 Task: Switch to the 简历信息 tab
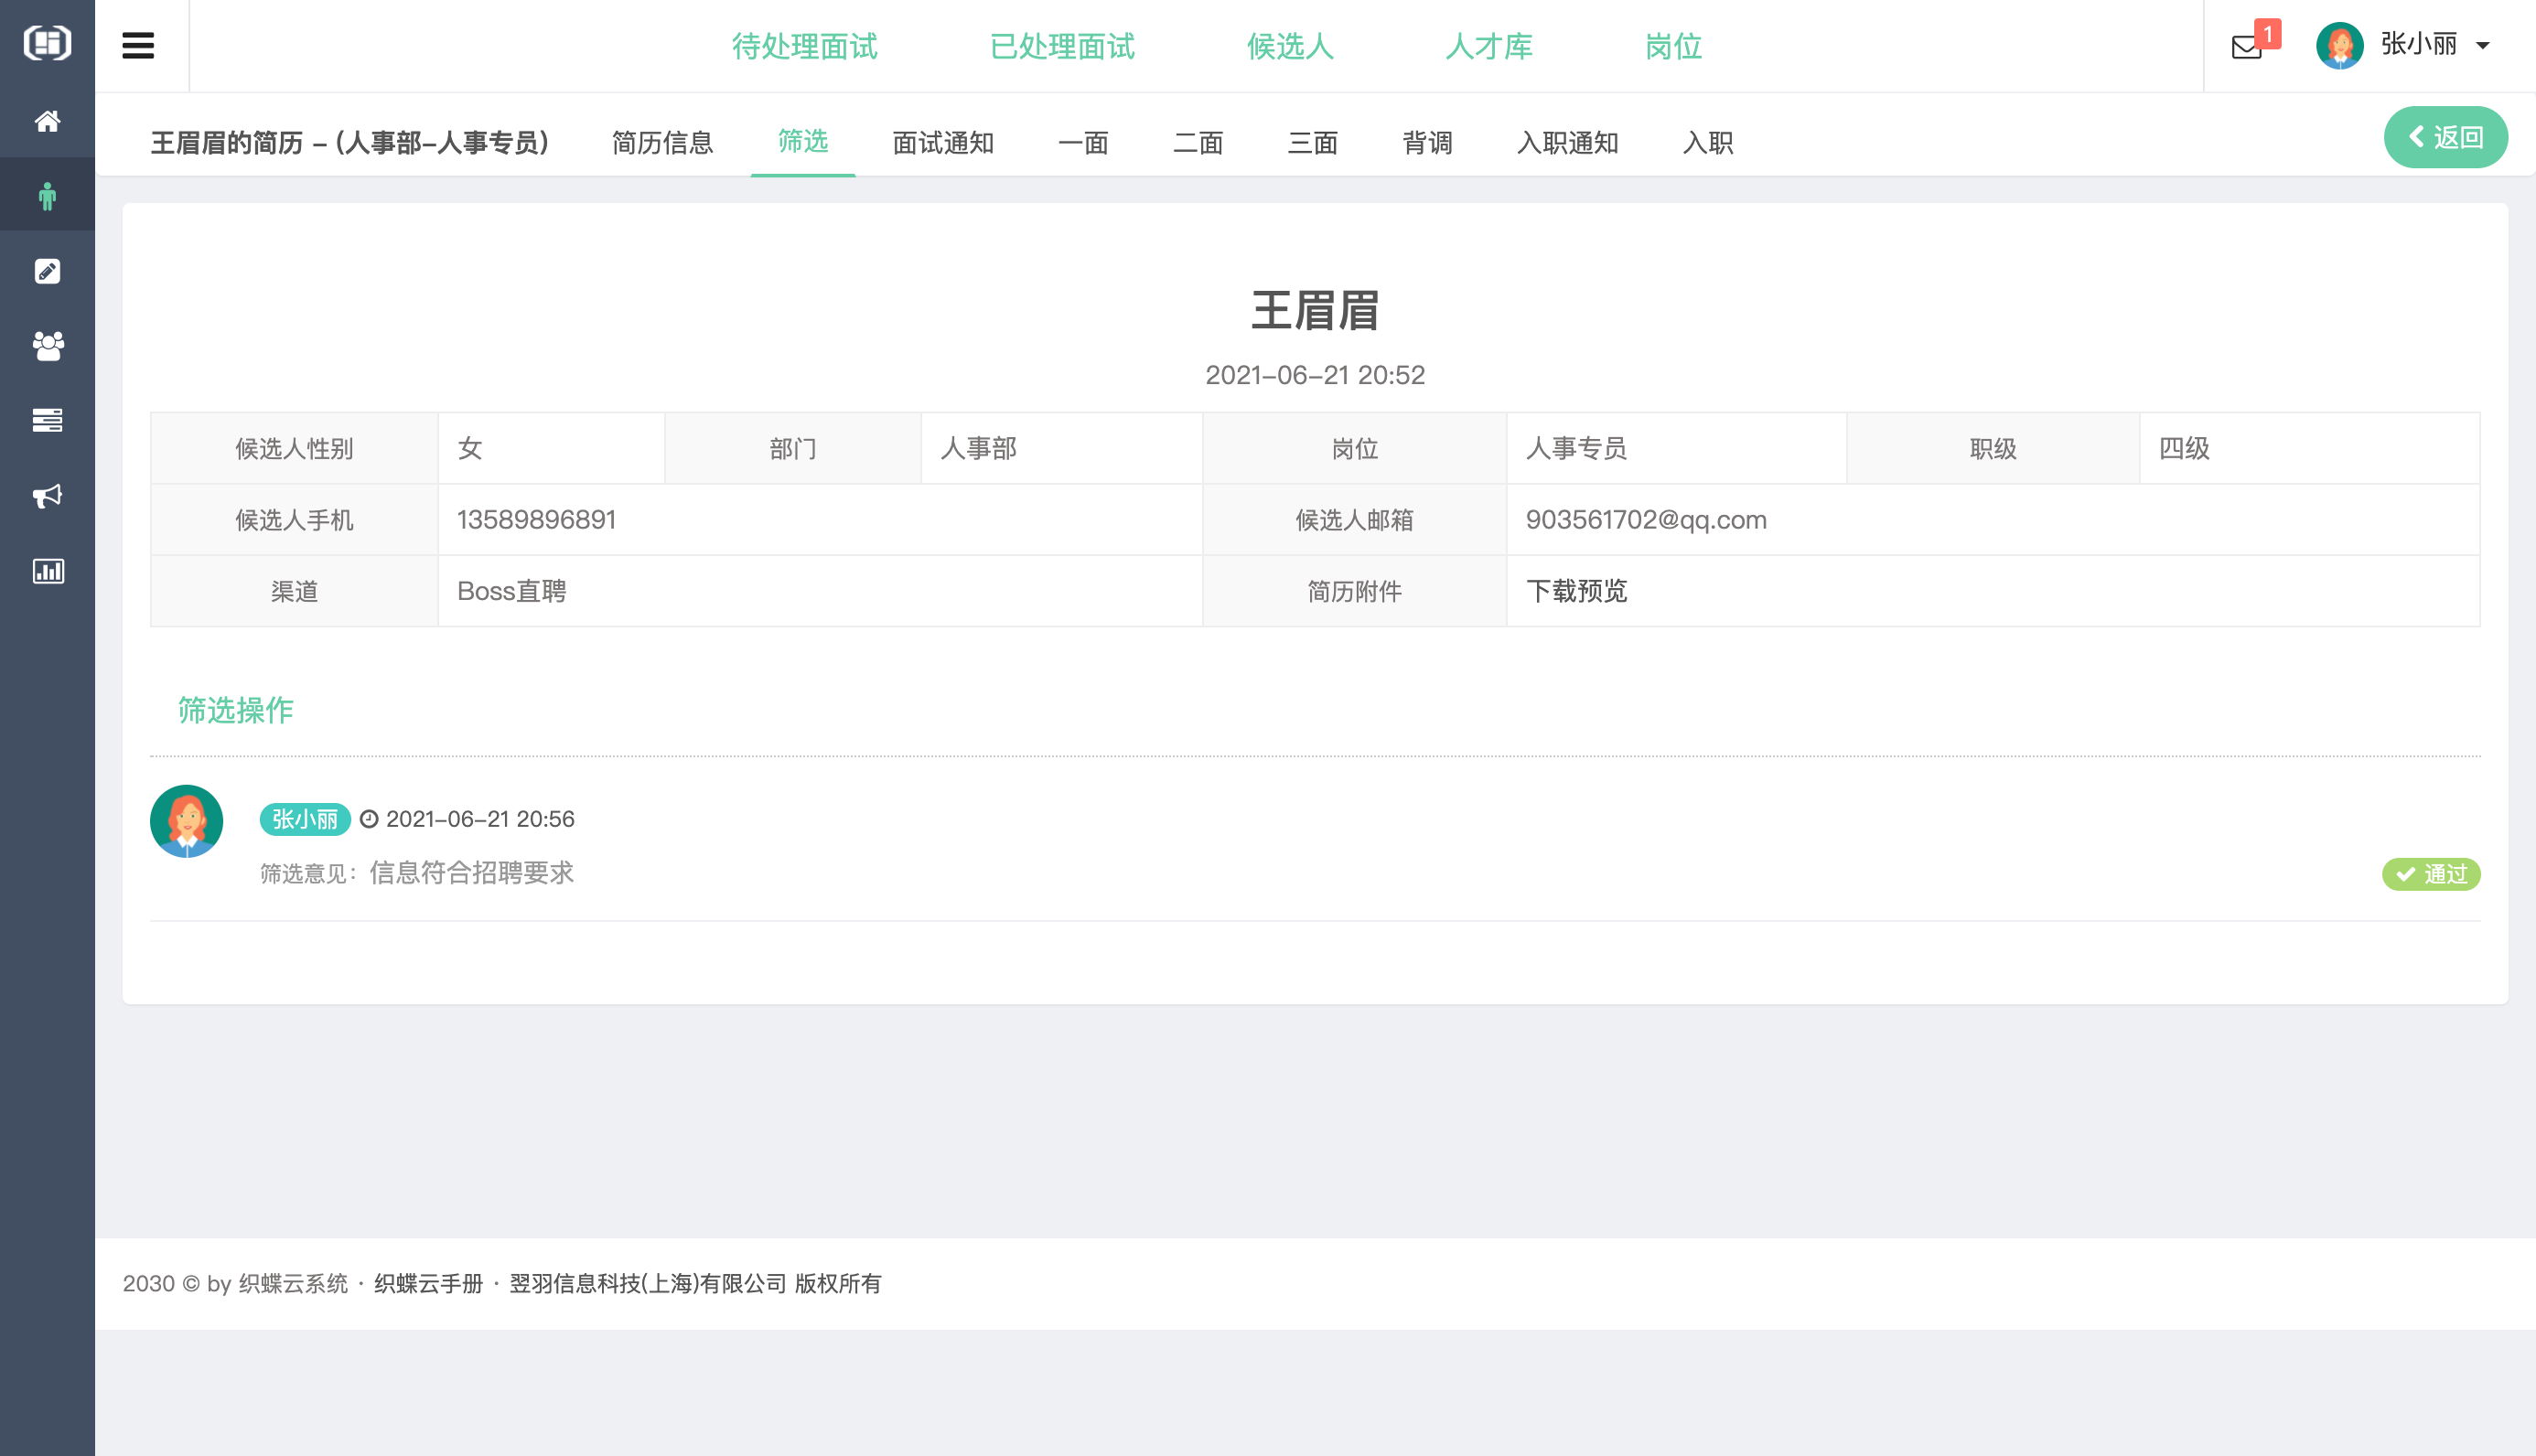coord(663,143)
